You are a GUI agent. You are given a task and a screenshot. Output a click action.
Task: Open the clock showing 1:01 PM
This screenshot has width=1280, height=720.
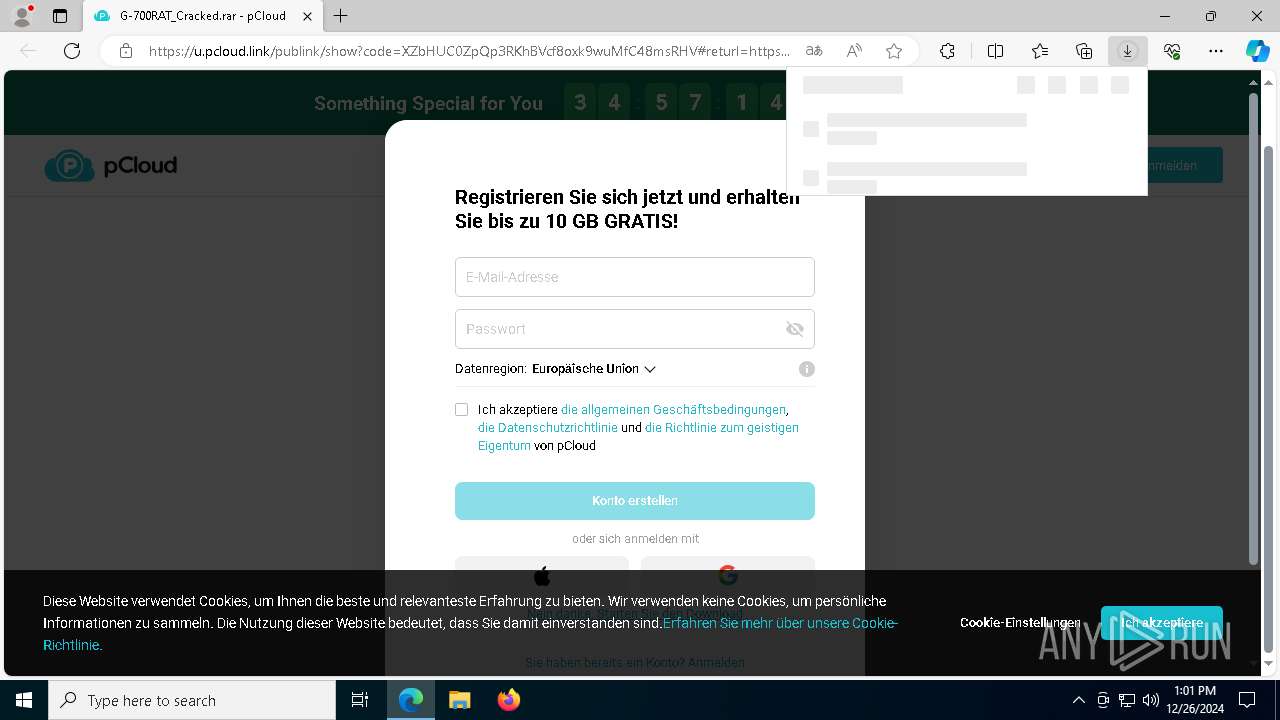(x=1195, y=700)
